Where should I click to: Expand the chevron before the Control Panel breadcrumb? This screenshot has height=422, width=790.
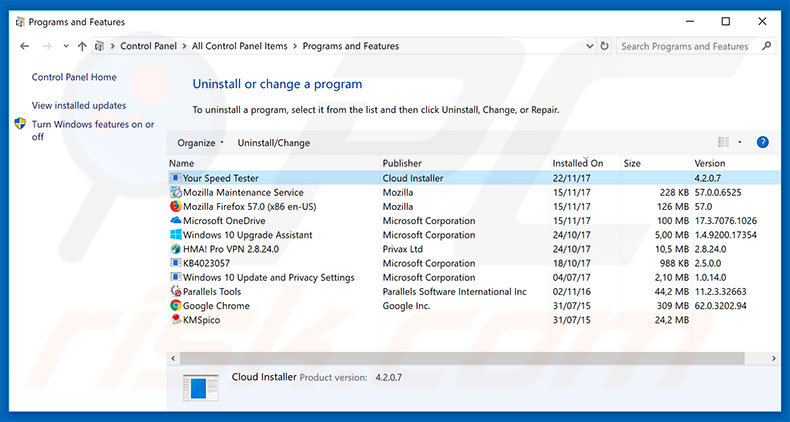coord(113,46)
